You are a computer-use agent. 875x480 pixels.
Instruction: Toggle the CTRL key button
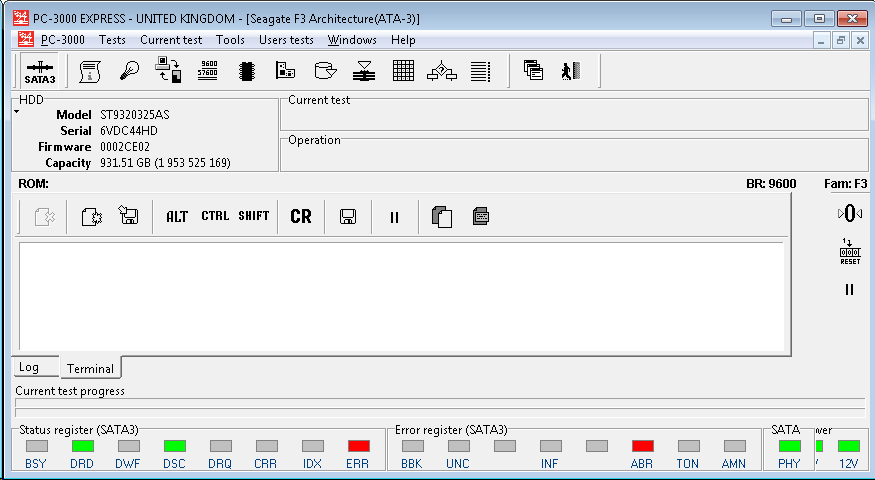(x=215, y=216)
